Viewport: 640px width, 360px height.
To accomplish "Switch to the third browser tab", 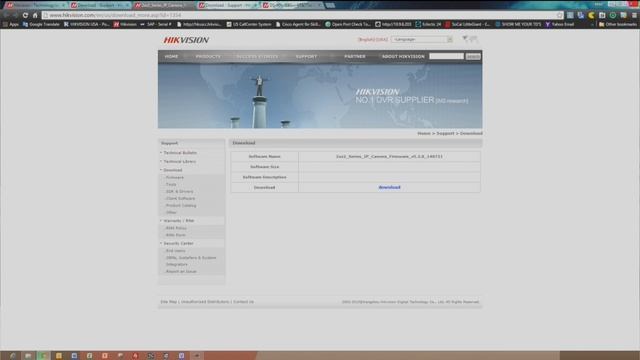I will coord(163,5).
